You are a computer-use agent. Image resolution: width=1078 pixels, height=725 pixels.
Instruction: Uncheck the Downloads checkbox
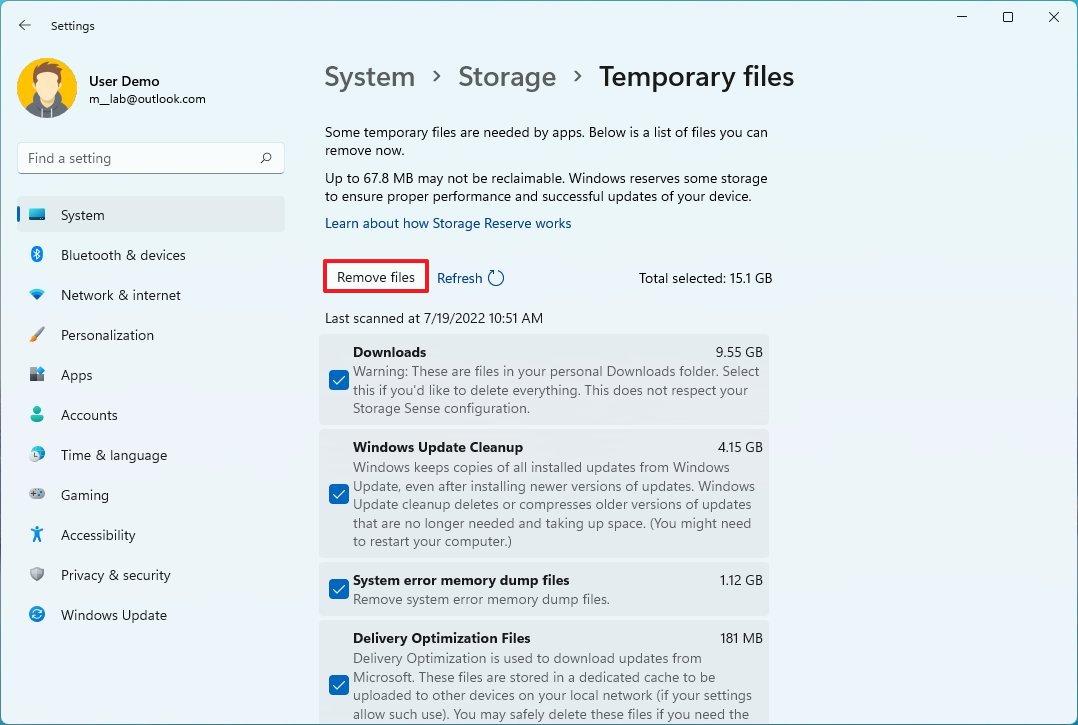(x=339, y=380)
